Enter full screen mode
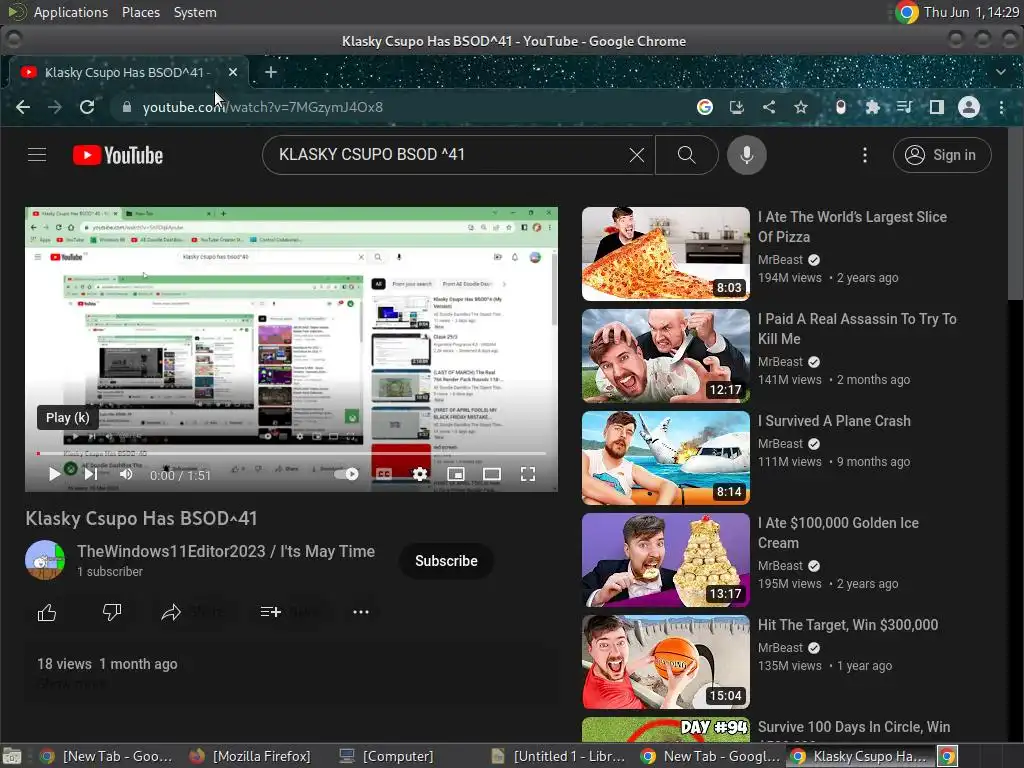Screen dimensions: 1024x768 [528, 474]
